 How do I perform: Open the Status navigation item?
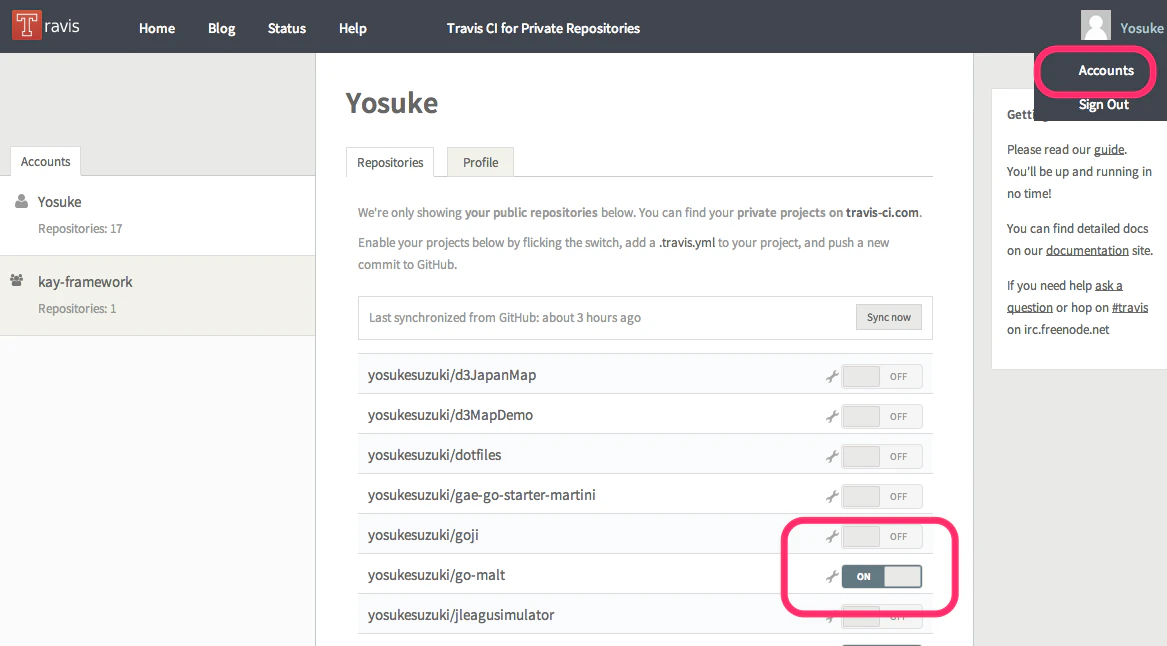[x=287, y=28]
